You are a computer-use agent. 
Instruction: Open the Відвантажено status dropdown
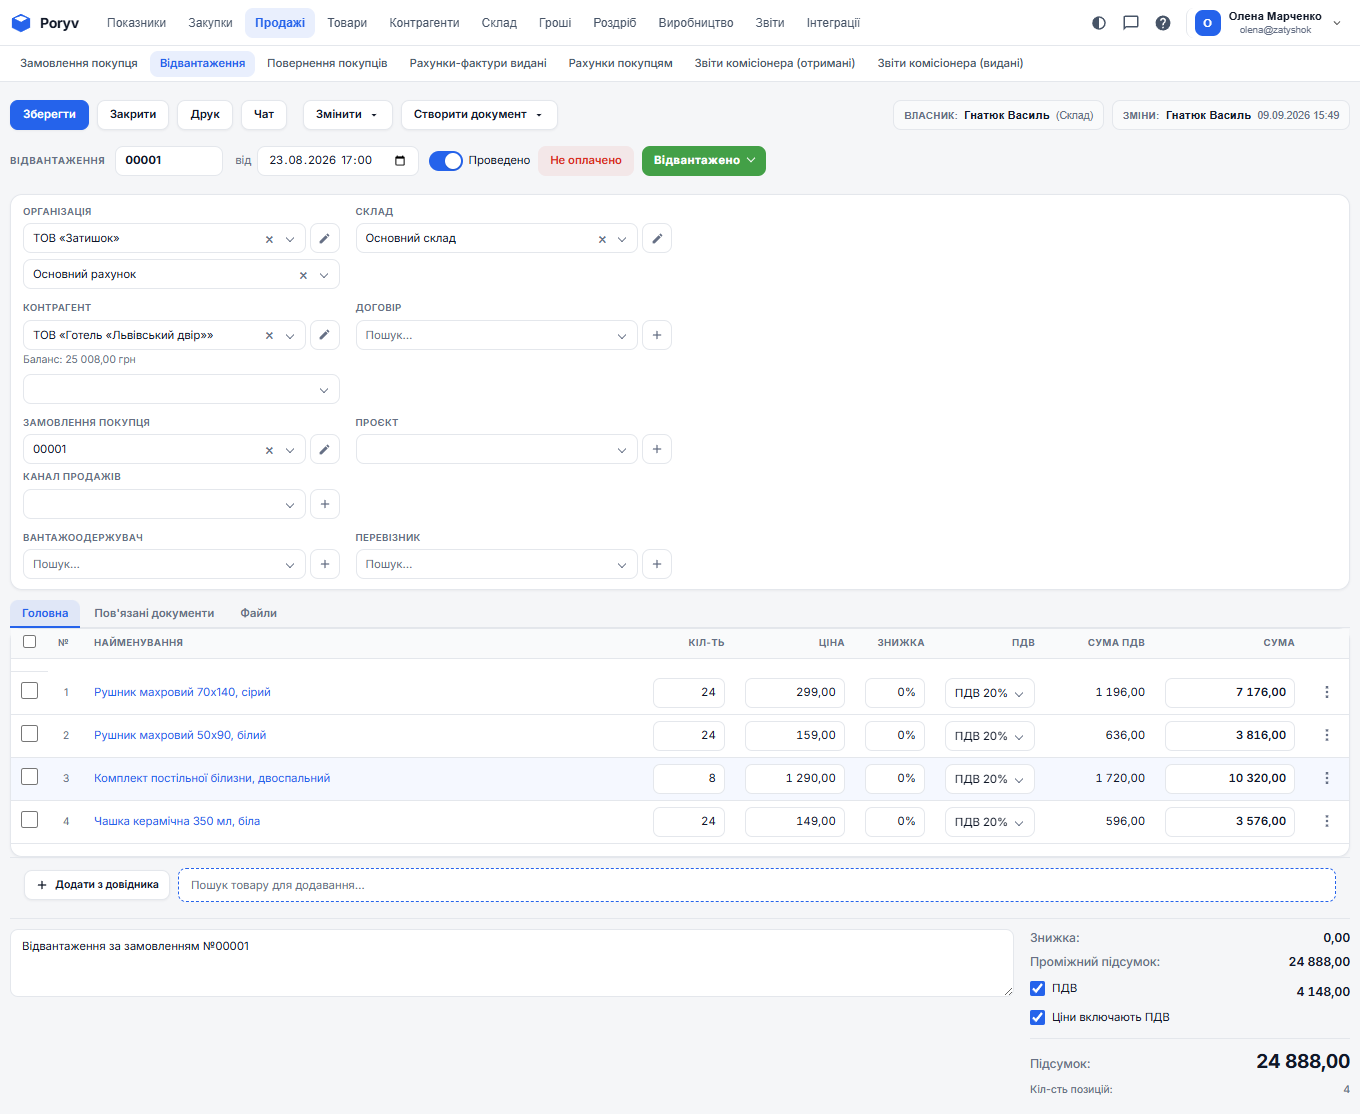click(x=704, y=160)
